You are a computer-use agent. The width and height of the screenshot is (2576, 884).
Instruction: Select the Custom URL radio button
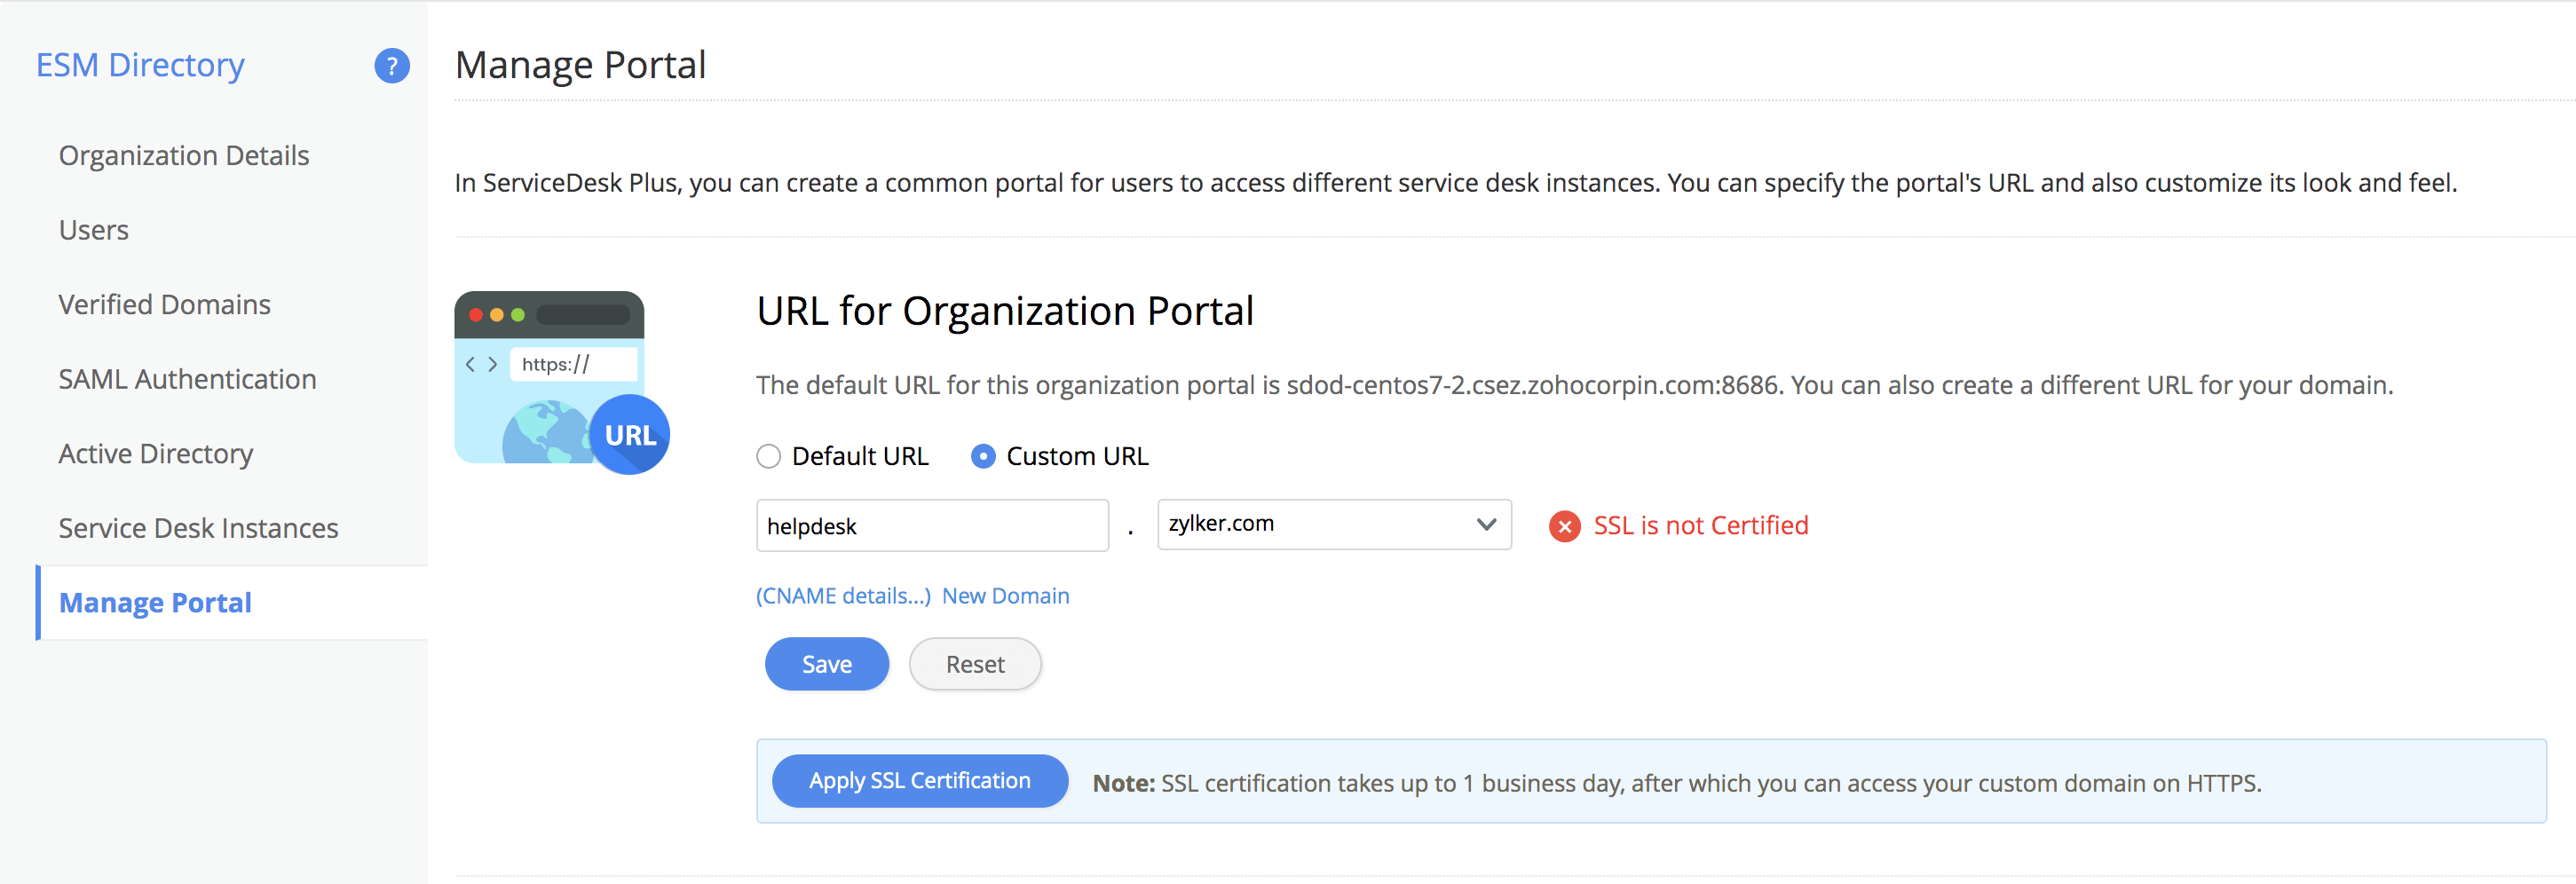tap(983, 457)
